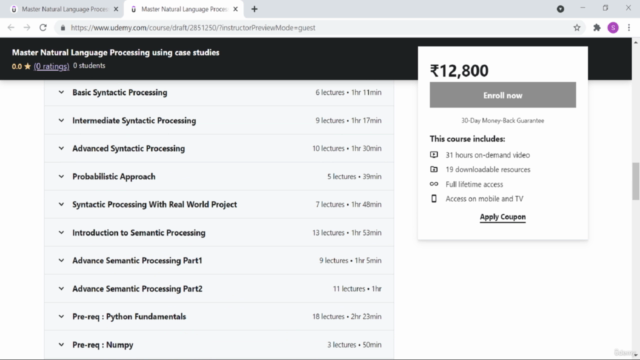Expand Probabilistic Approach section
The height and width of the screenshot is (360, 640).
[x=219, y=177]
